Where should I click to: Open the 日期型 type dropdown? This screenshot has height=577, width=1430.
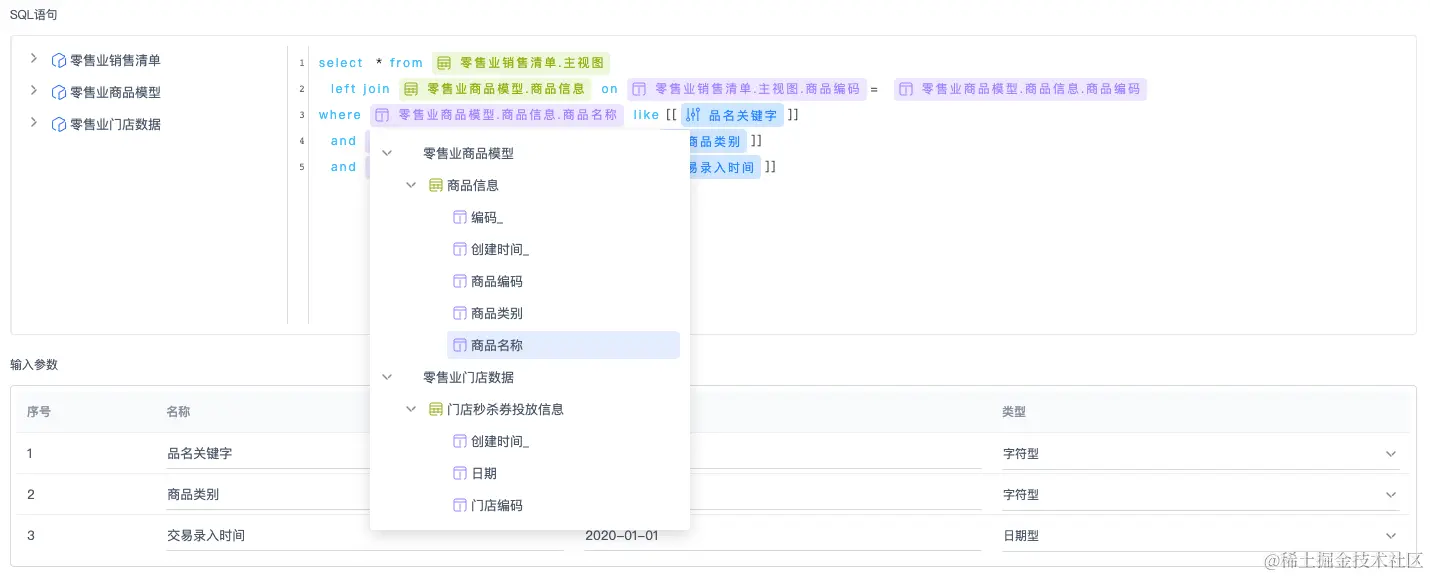click(1200, 535)
